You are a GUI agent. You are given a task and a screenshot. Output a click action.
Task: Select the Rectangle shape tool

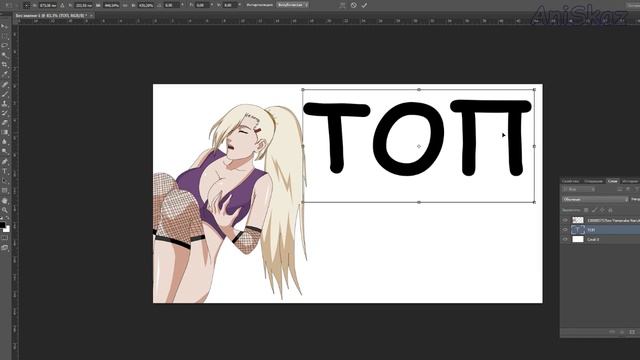click(4, 191)
